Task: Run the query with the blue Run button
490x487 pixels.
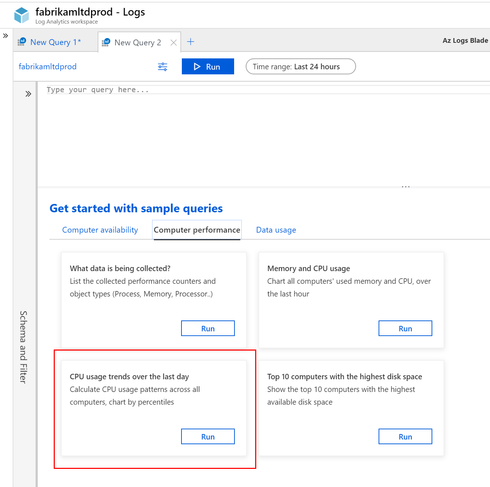Action: pos(208,66)
